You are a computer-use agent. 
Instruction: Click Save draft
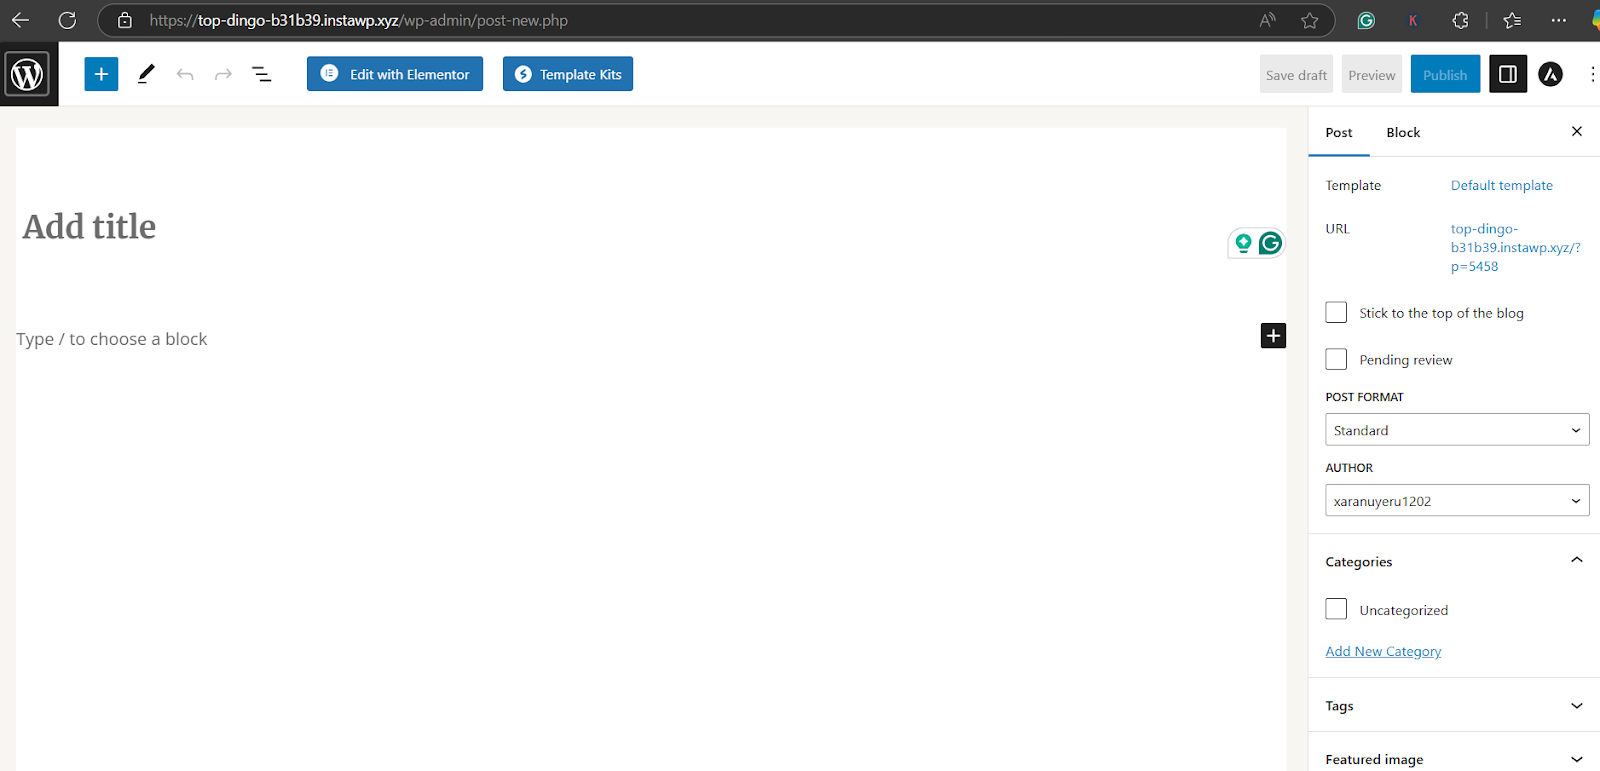coord(1296,75)
